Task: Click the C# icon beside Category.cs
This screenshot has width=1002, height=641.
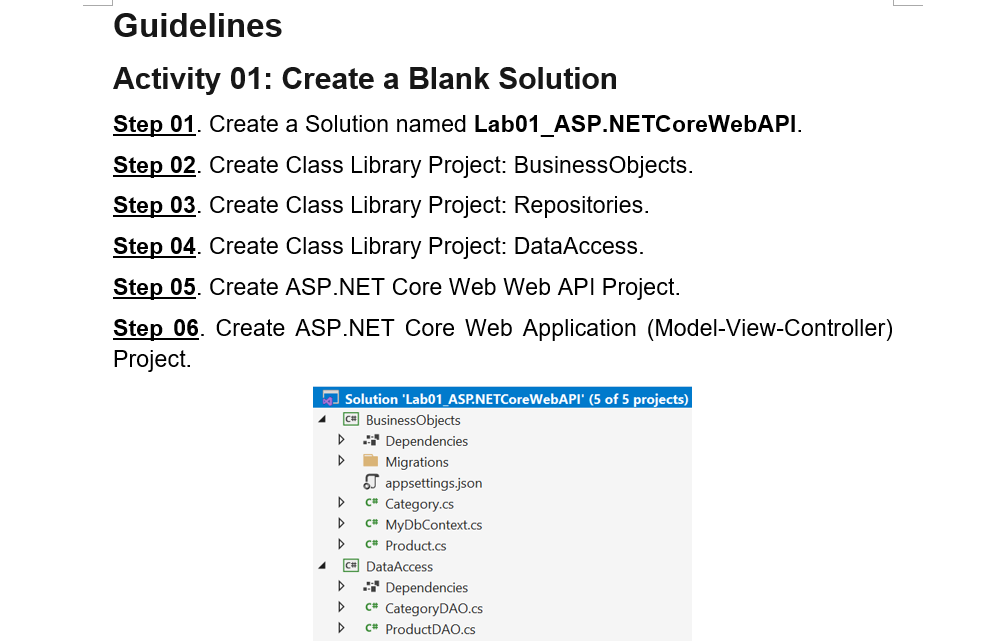Action: click(x=371, y=503)
